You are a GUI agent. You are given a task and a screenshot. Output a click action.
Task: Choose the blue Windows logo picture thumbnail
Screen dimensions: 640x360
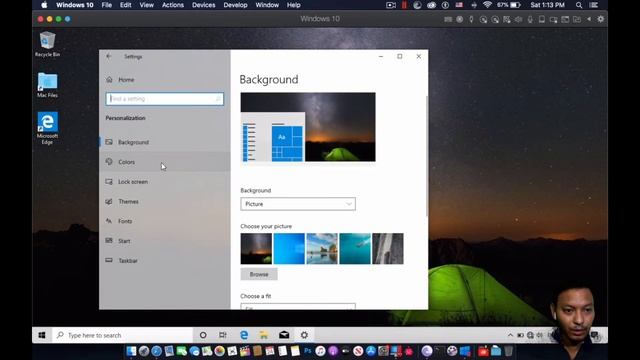(x=289, y=249)
